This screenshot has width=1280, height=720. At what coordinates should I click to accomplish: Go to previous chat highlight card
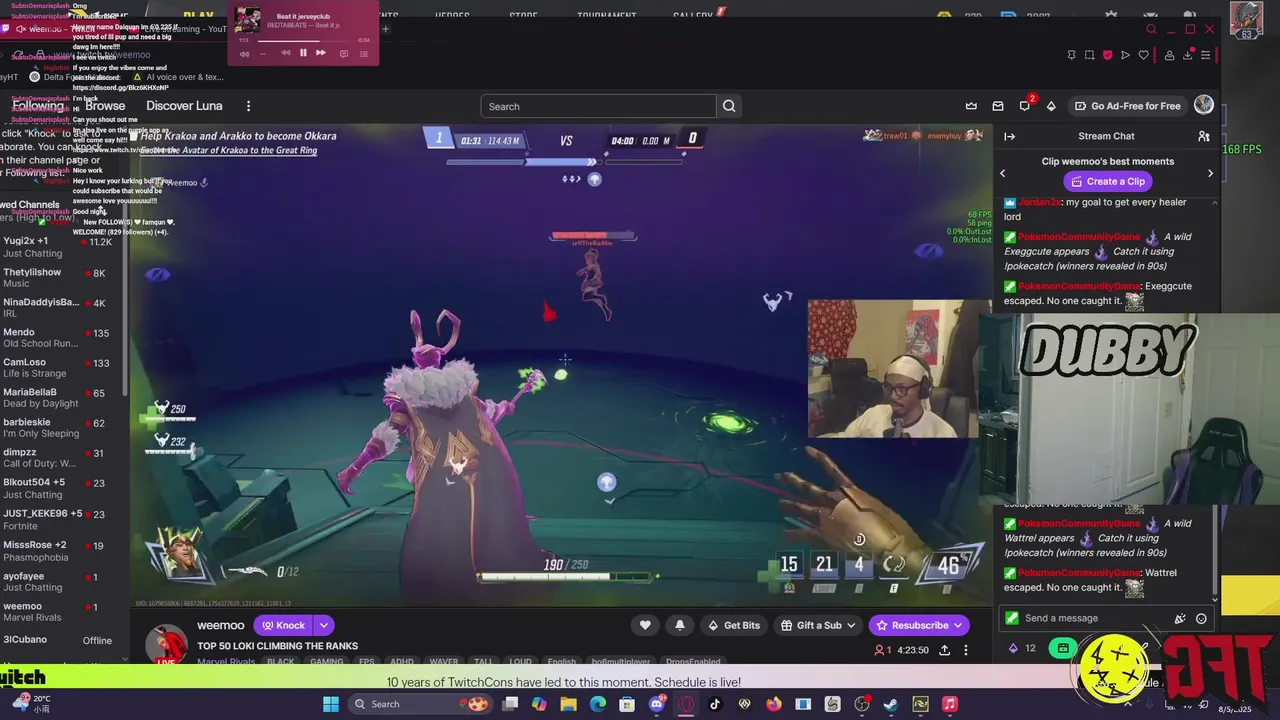point(1003,173)
